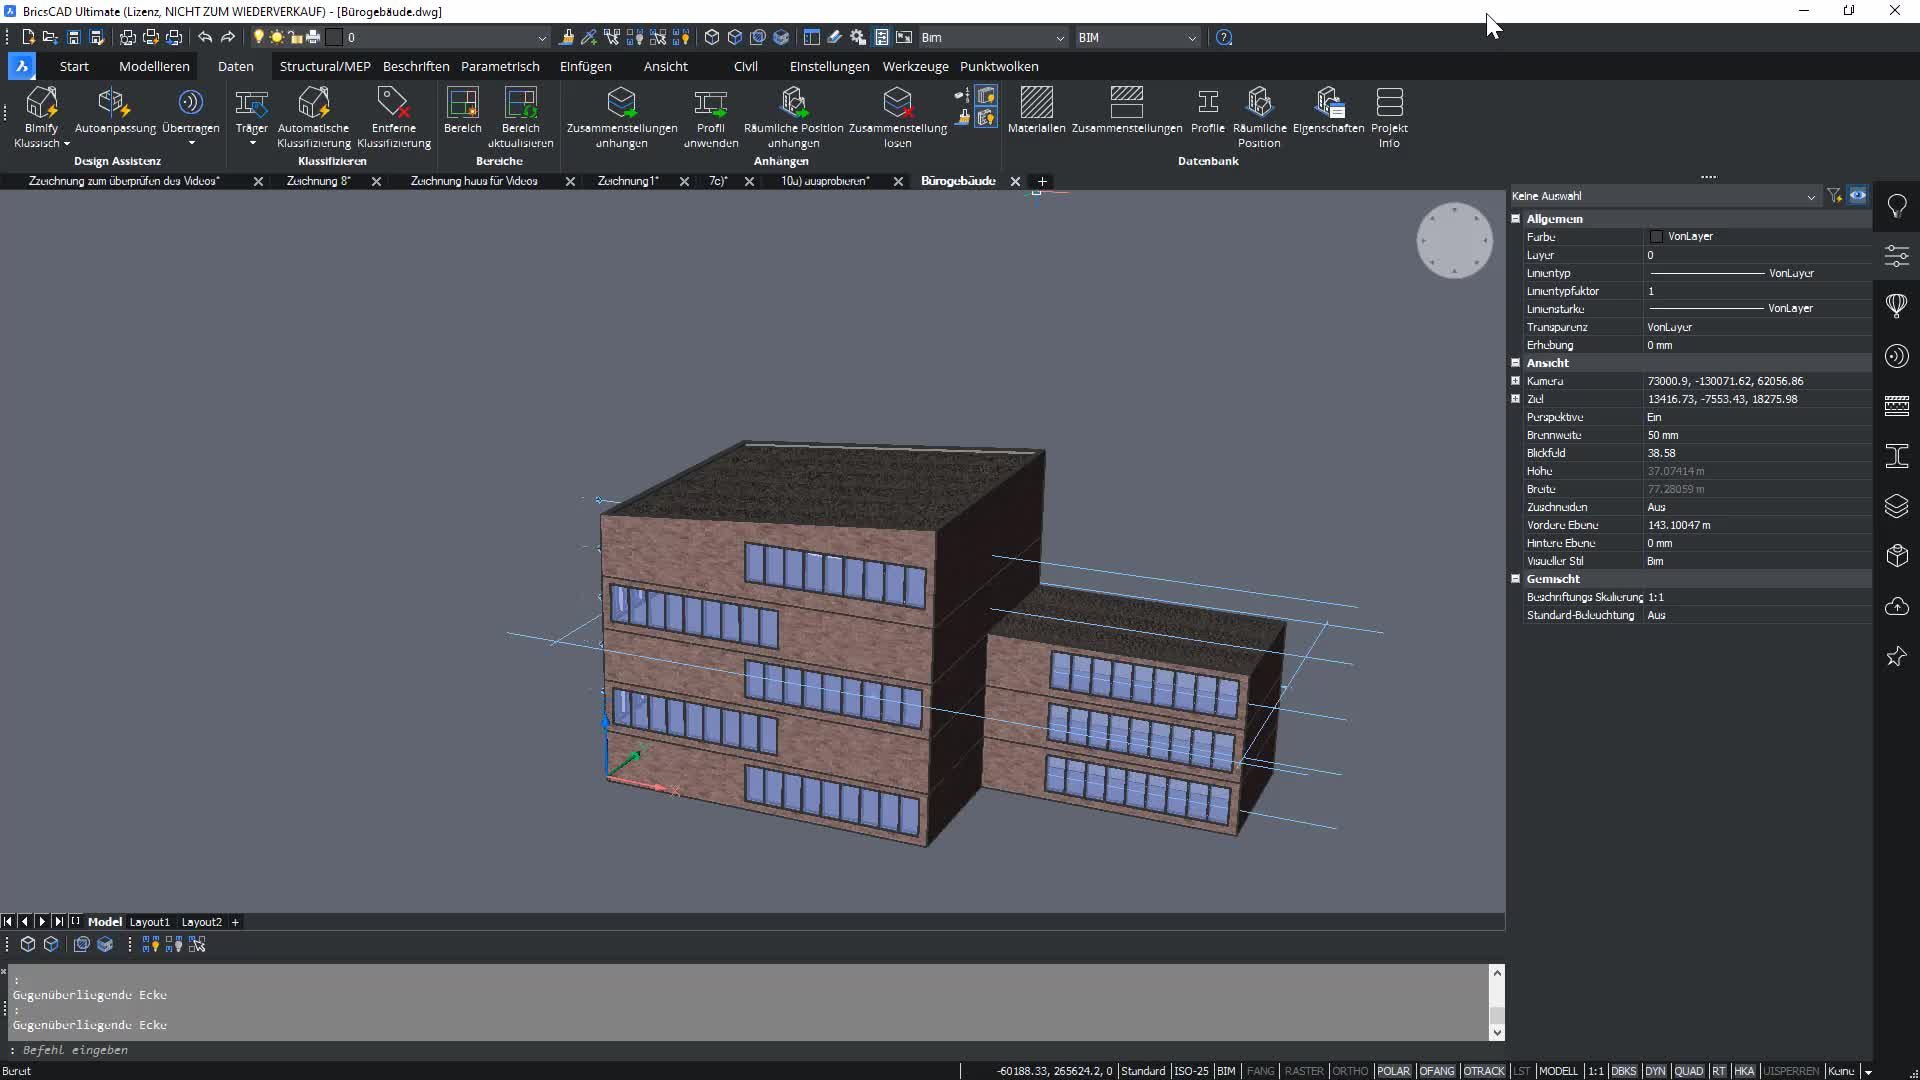
Task: Click Bereich aktualisieren icon
Action: pos(520,117)
